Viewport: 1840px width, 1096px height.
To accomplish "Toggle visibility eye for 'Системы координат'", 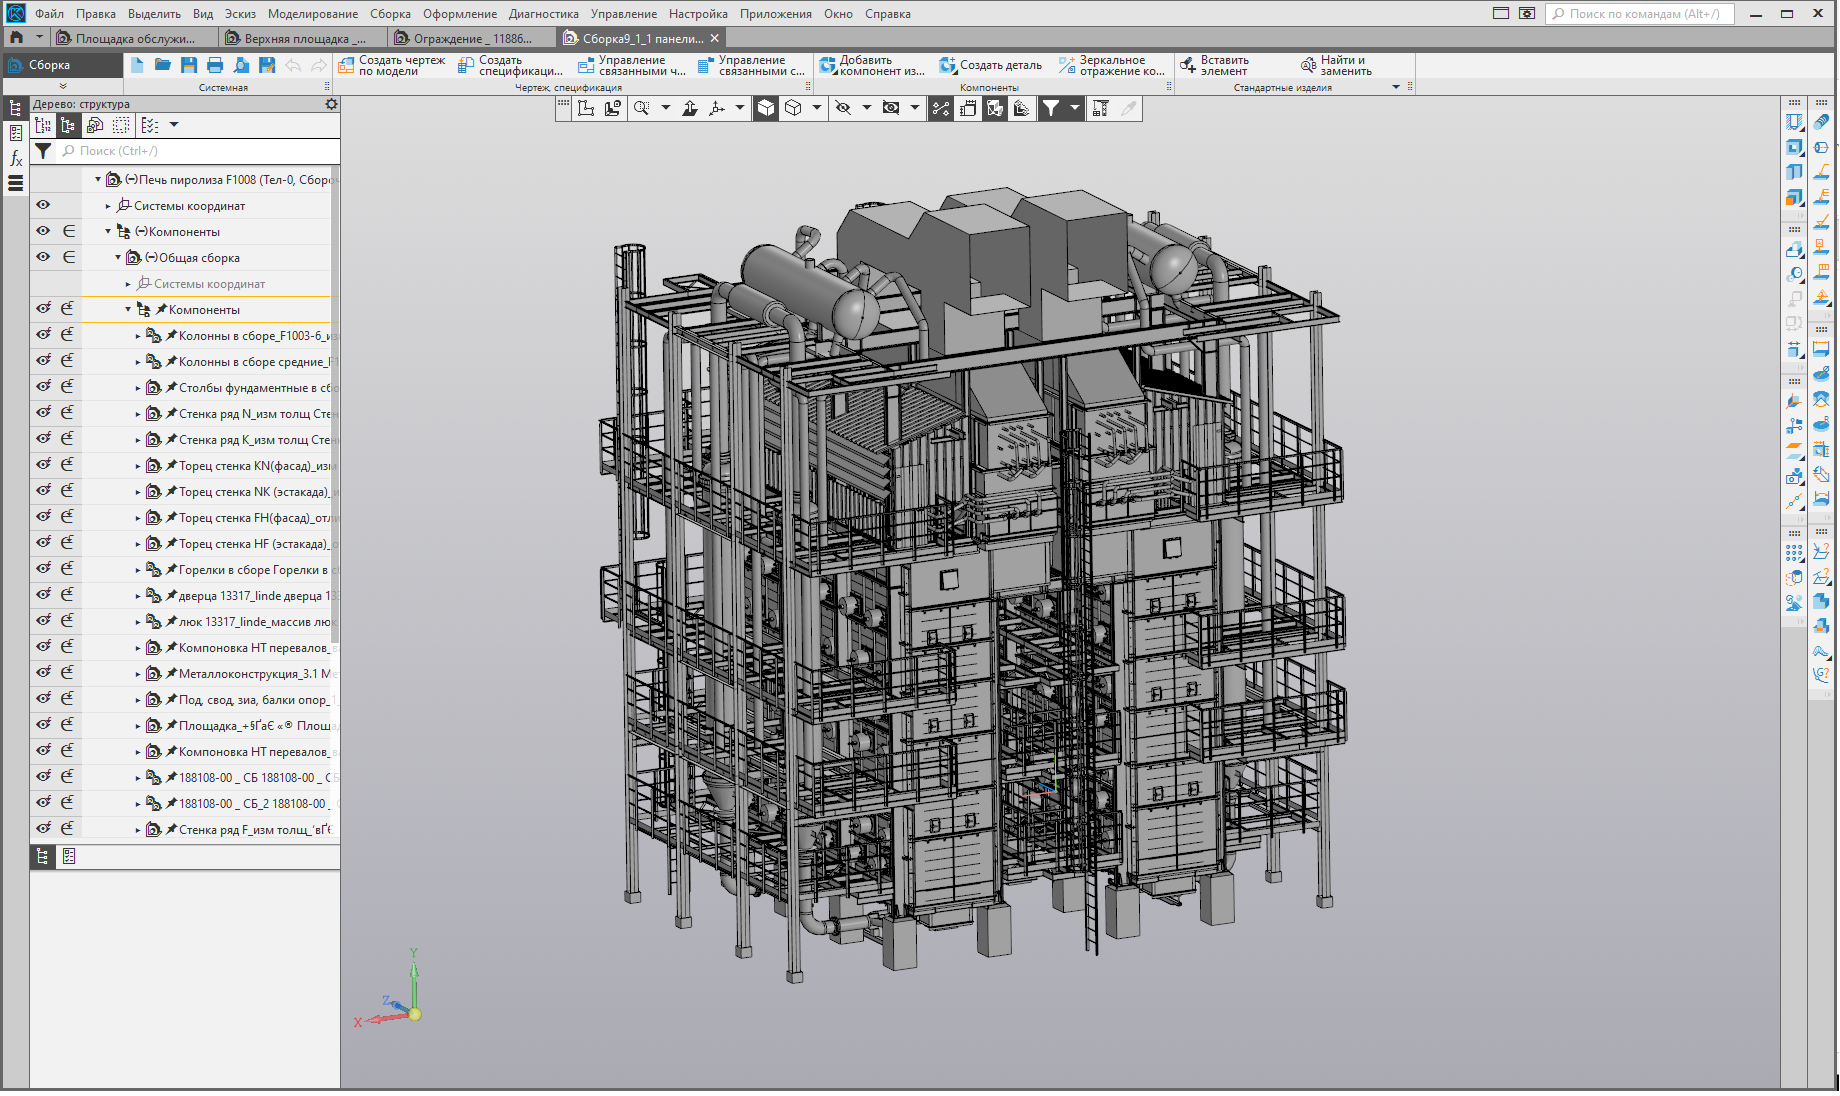I will point(43,205).
